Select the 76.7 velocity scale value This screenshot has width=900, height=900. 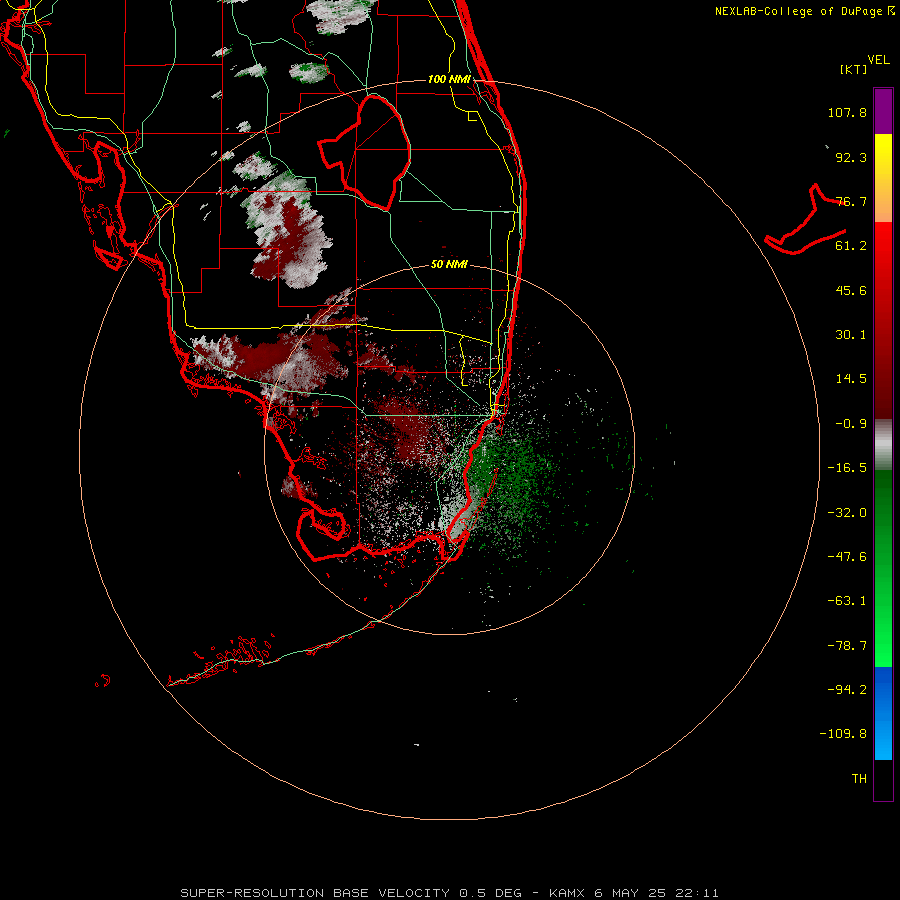coord(851,201)
